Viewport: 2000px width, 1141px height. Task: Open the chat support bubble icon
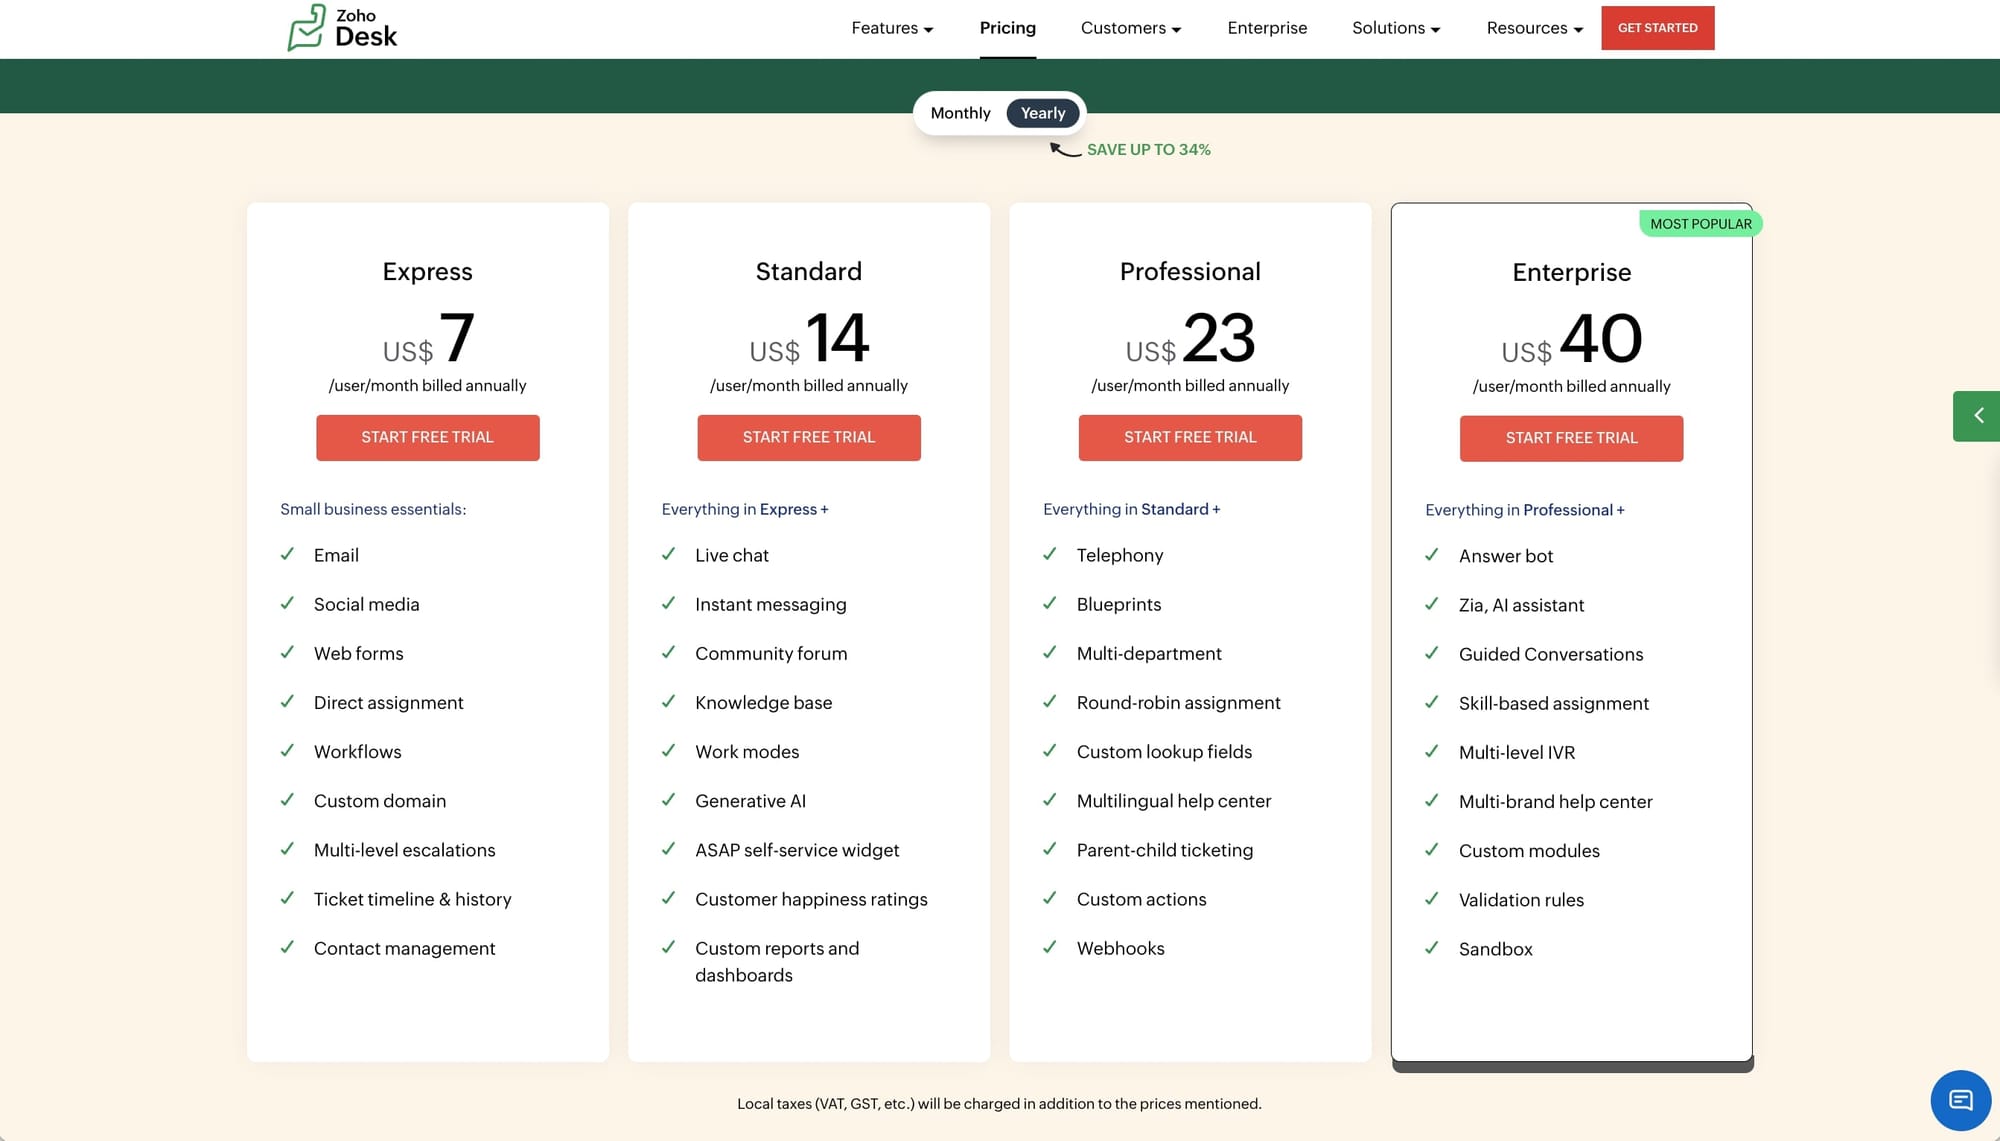click(x=1960, y=1100)
